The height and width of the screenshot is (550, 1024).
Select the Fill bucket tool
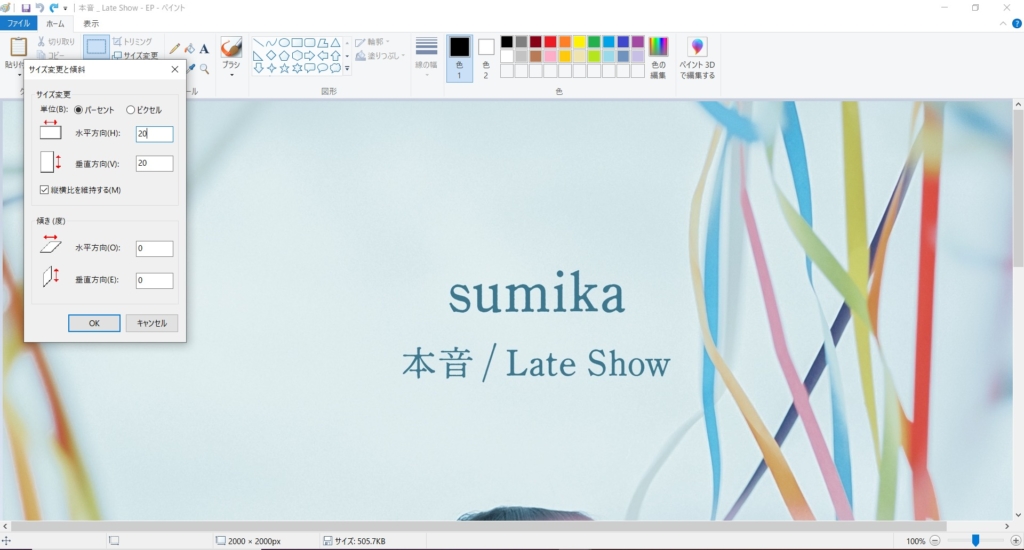[x=189, y=49]
